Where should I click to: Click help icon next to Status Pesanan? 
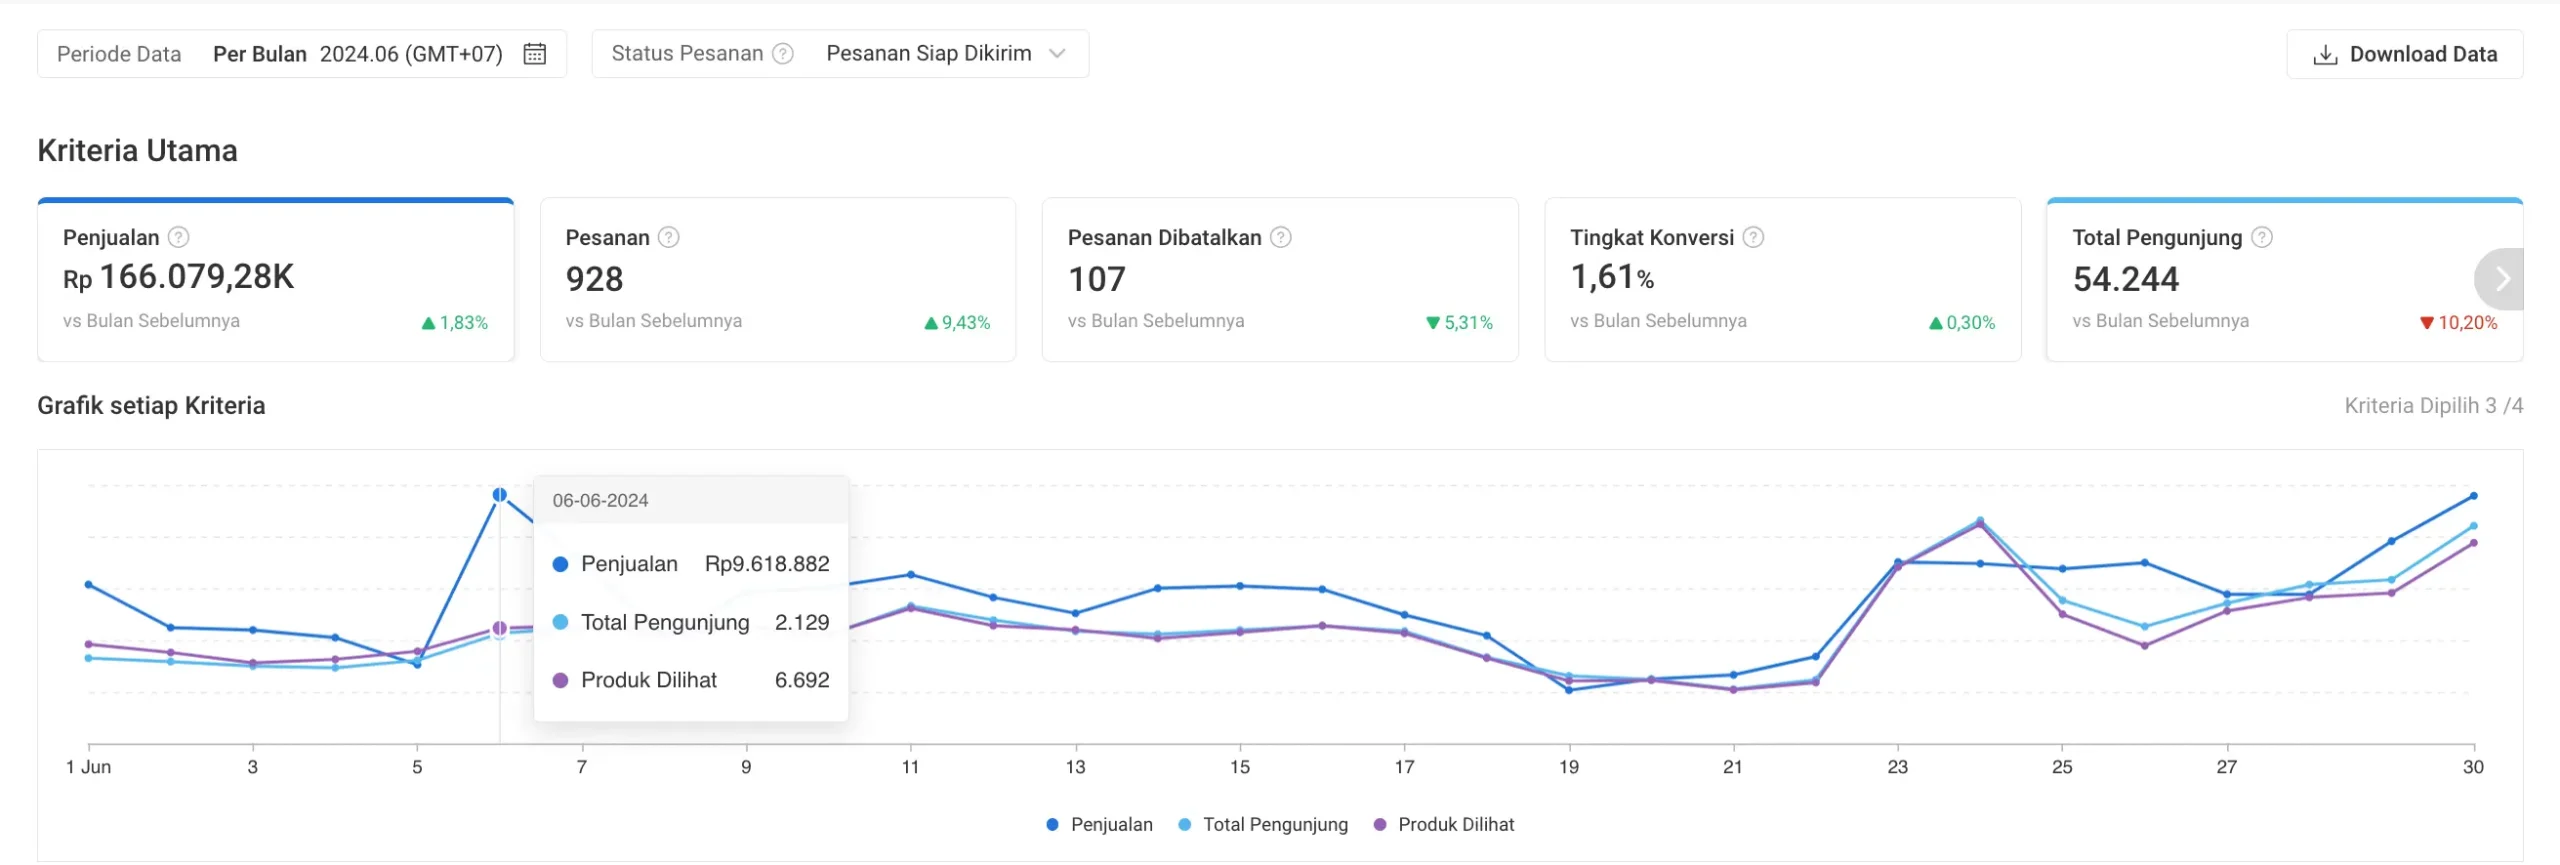coord(783,54)
